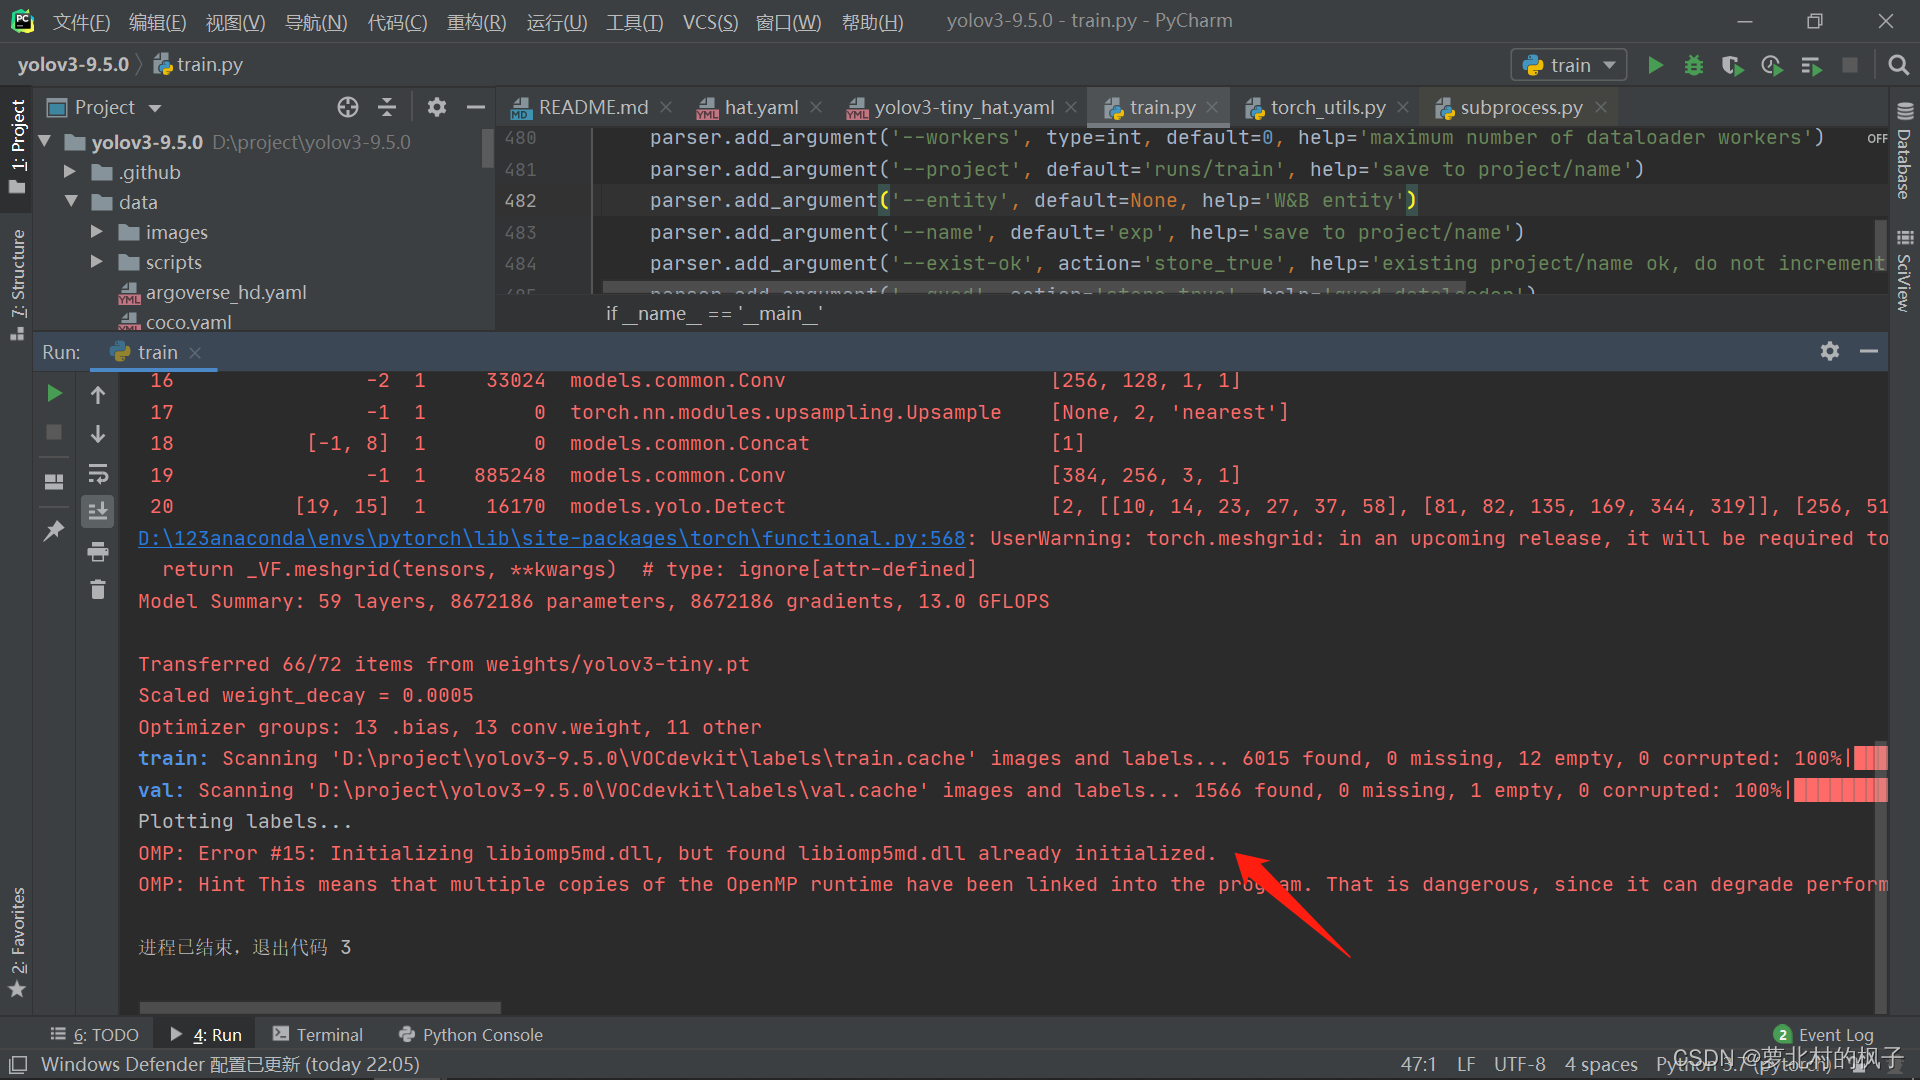Open the Structure tool window
This screenshot has width=1920, height=1080.
click(x=18, y=285)
